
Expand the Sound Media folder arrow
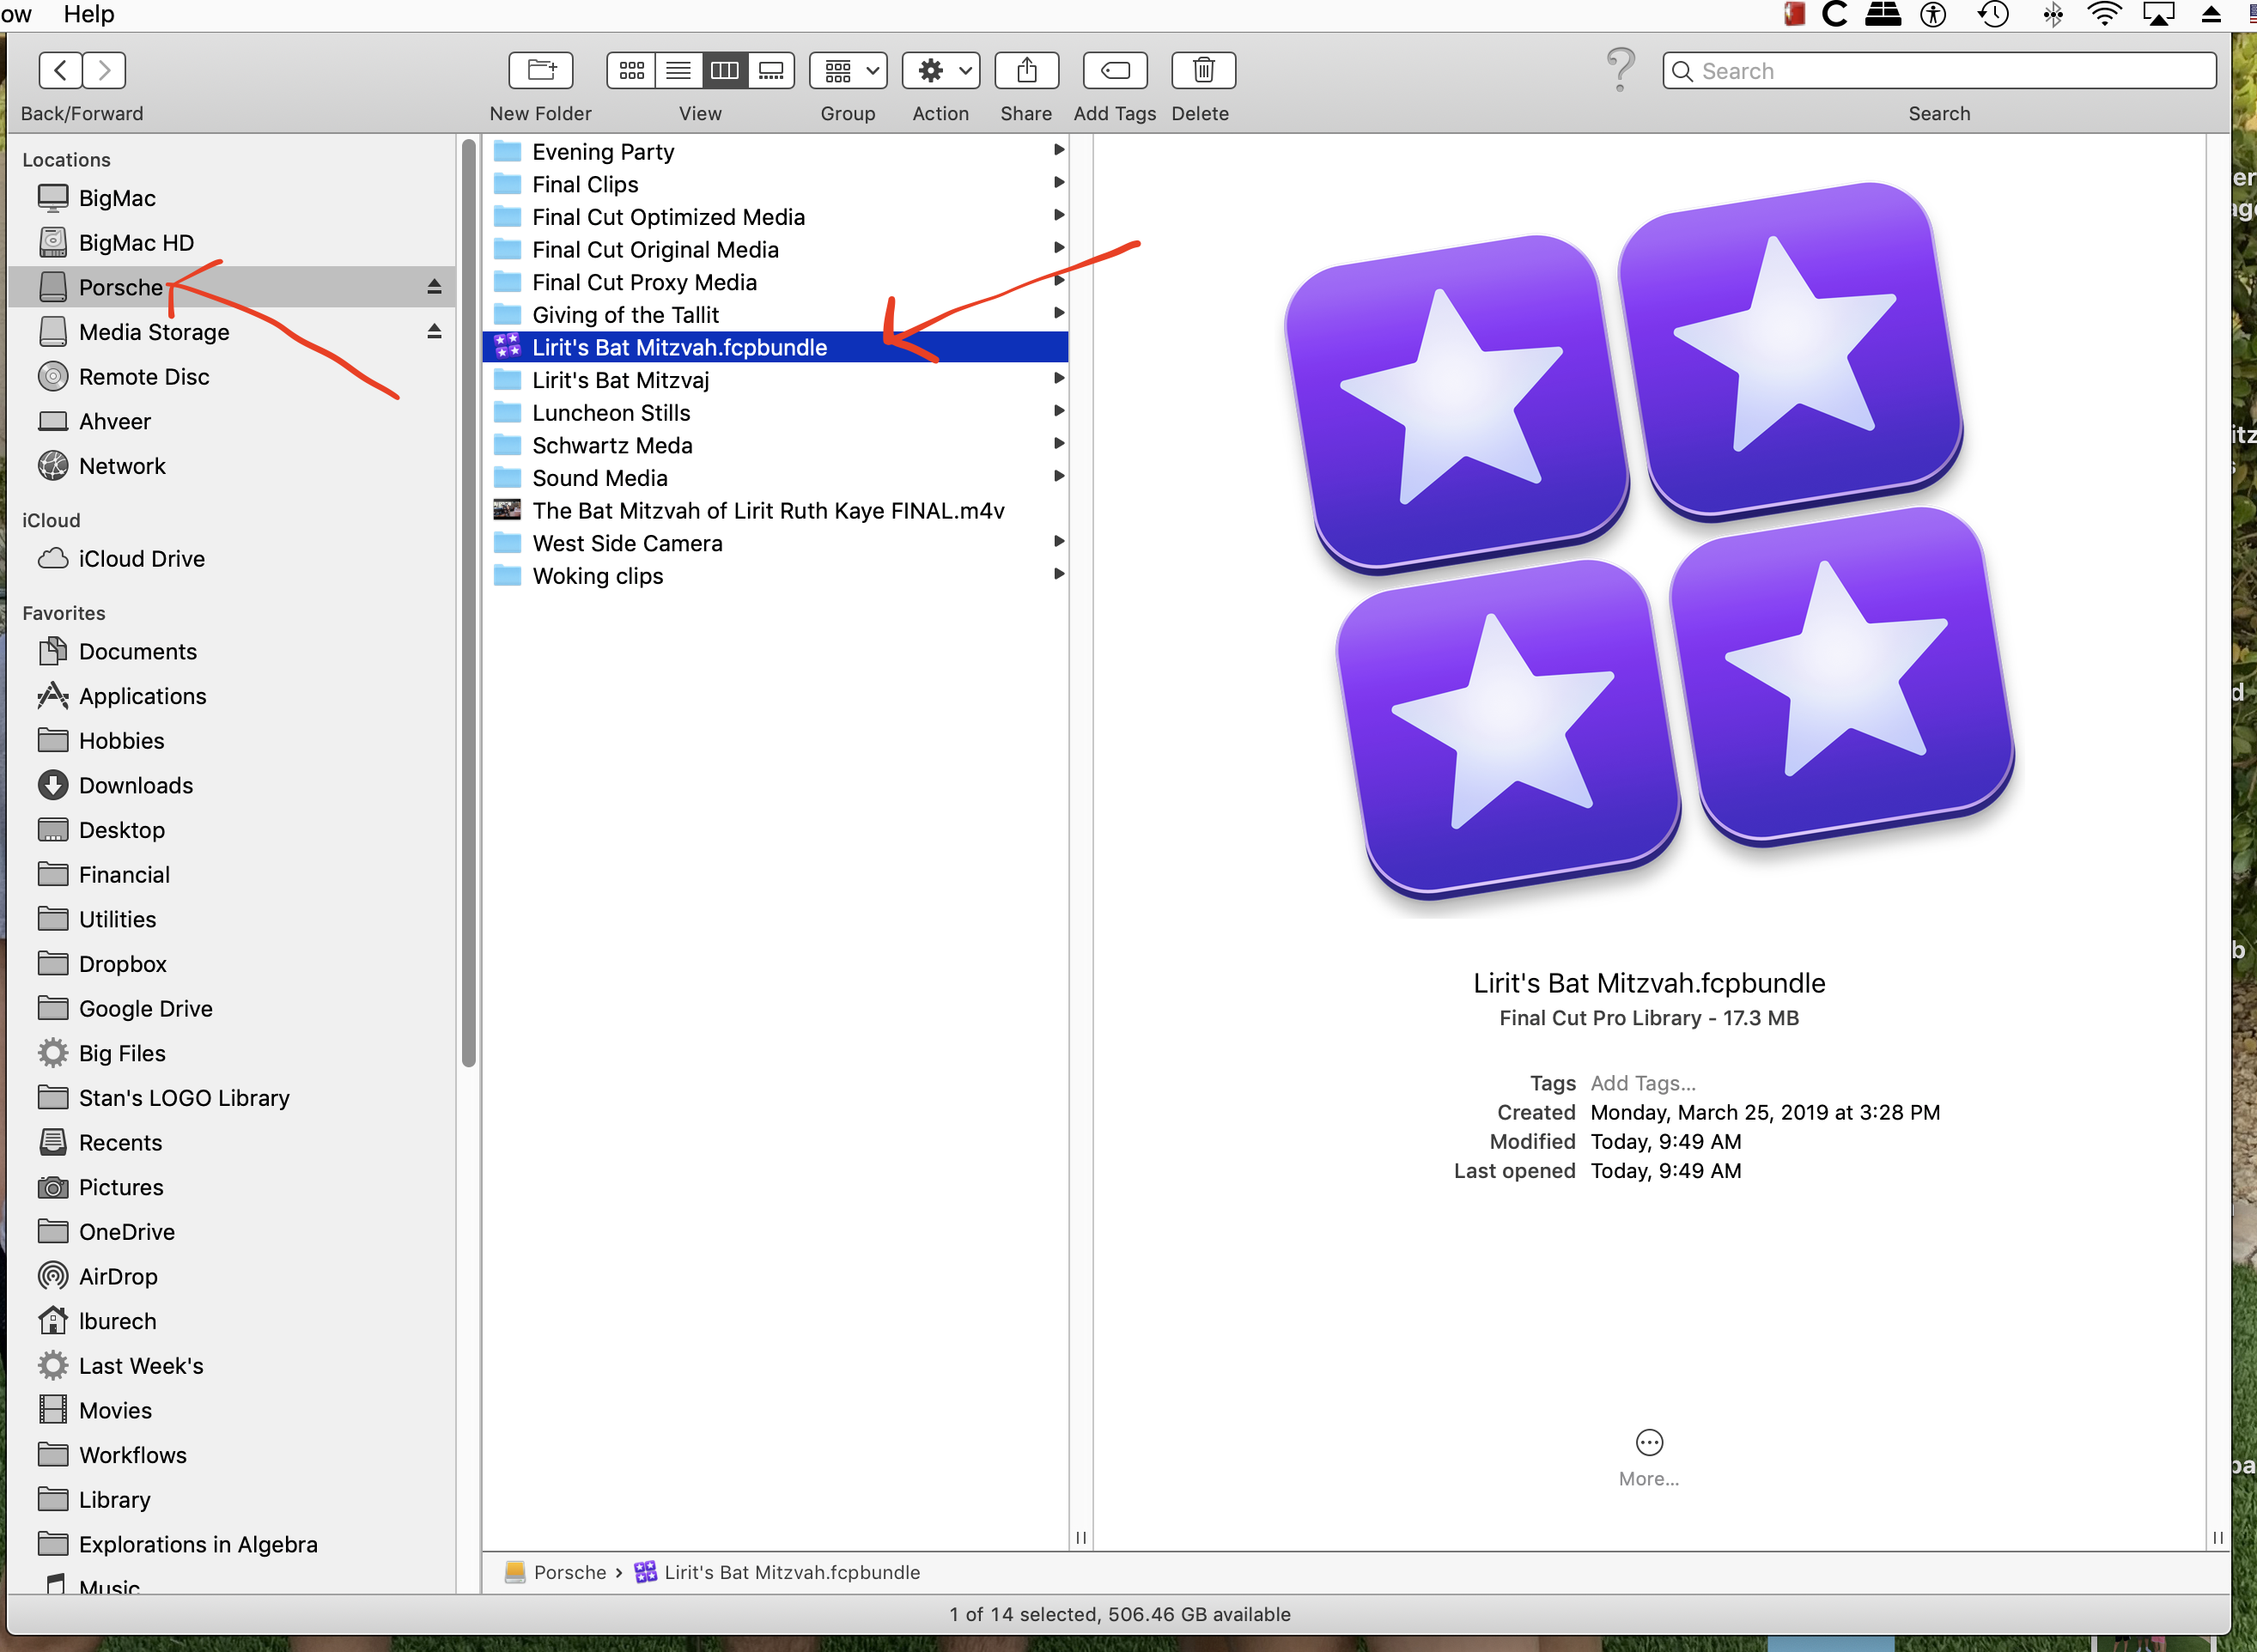click(x=1058, y=477)
